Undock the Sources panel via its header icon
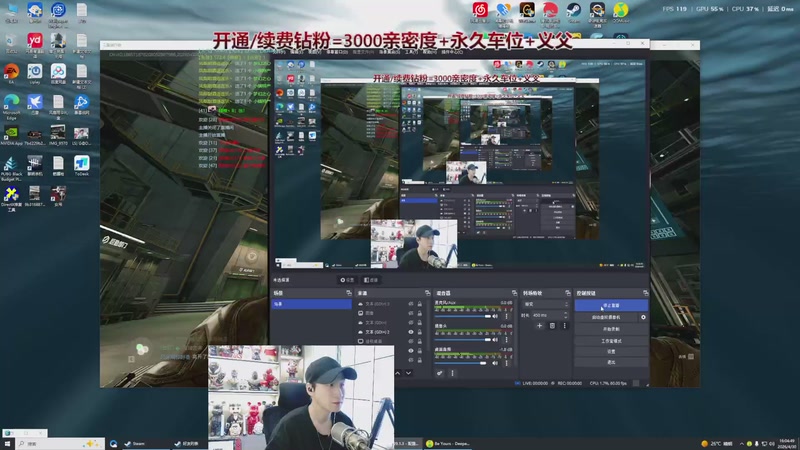 point(428,293)
